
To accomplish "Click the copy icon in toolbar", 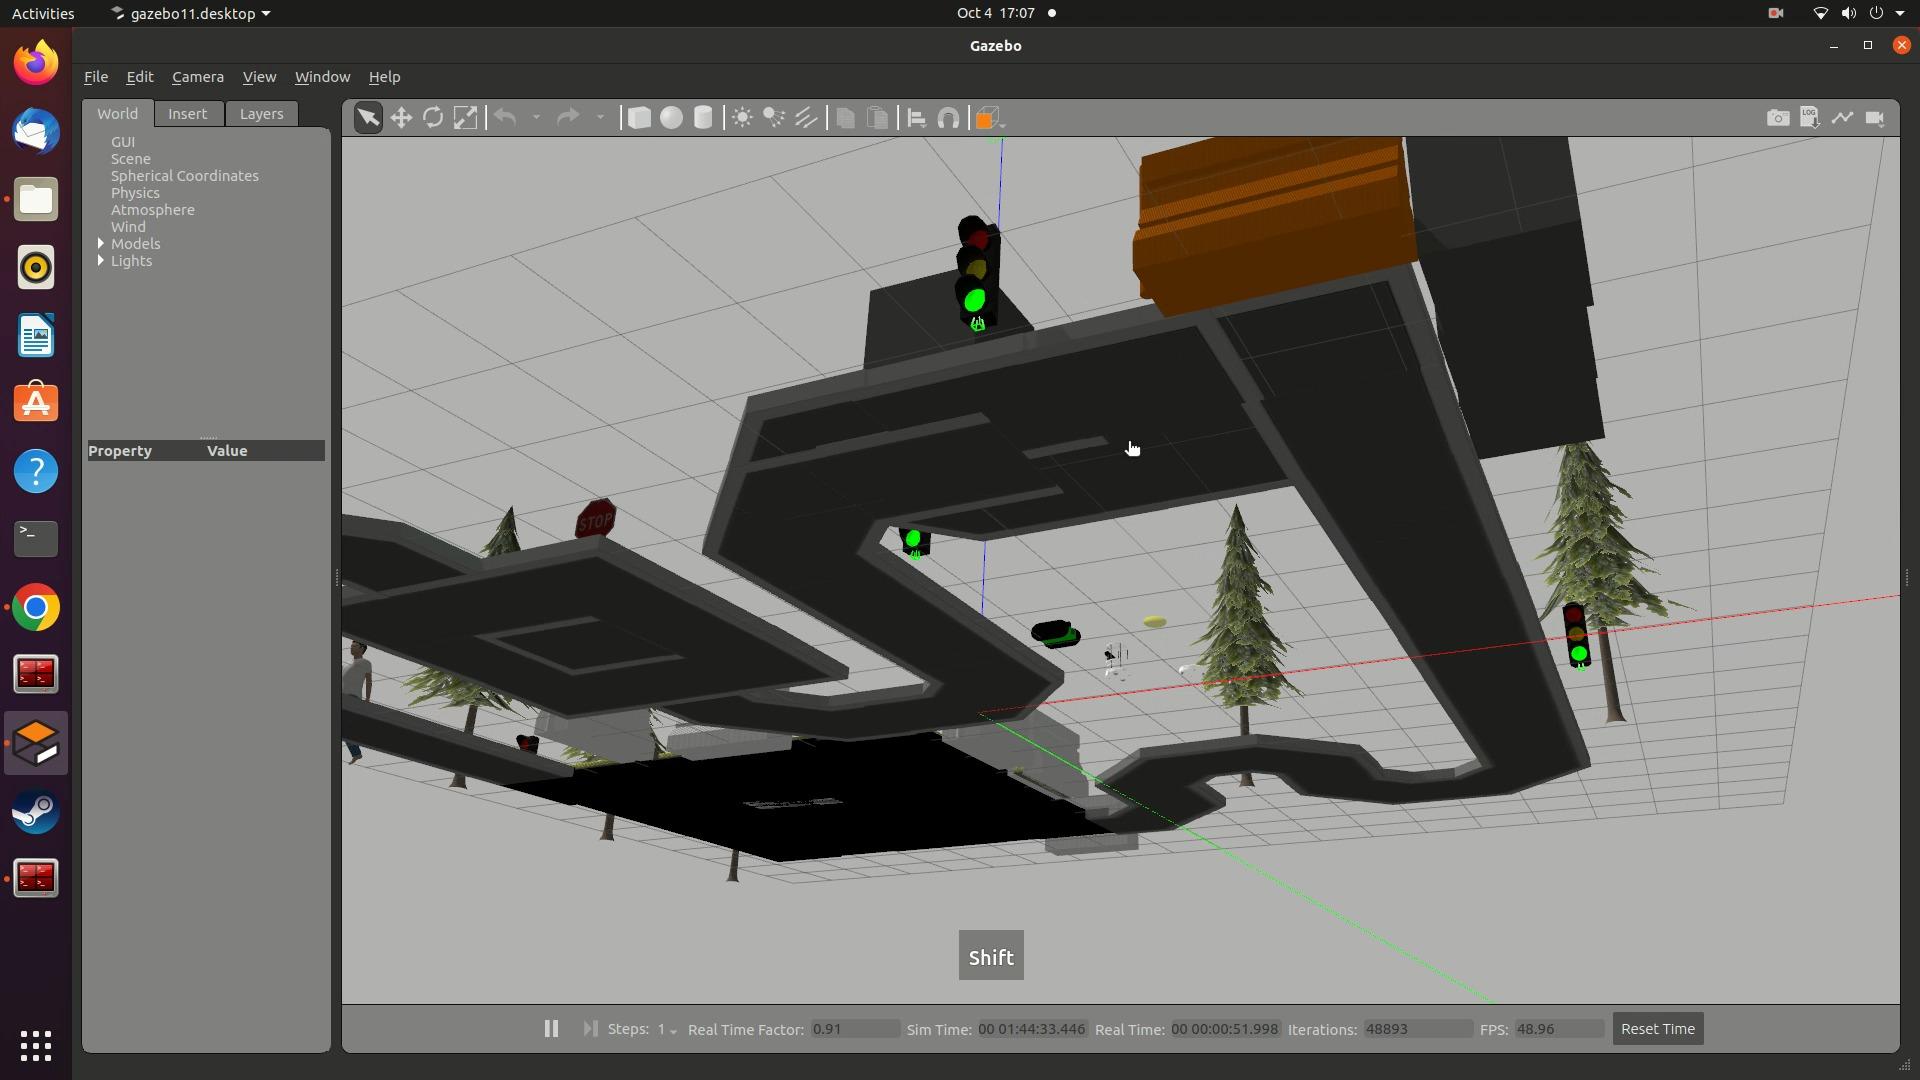I will (x=845, y=118).
